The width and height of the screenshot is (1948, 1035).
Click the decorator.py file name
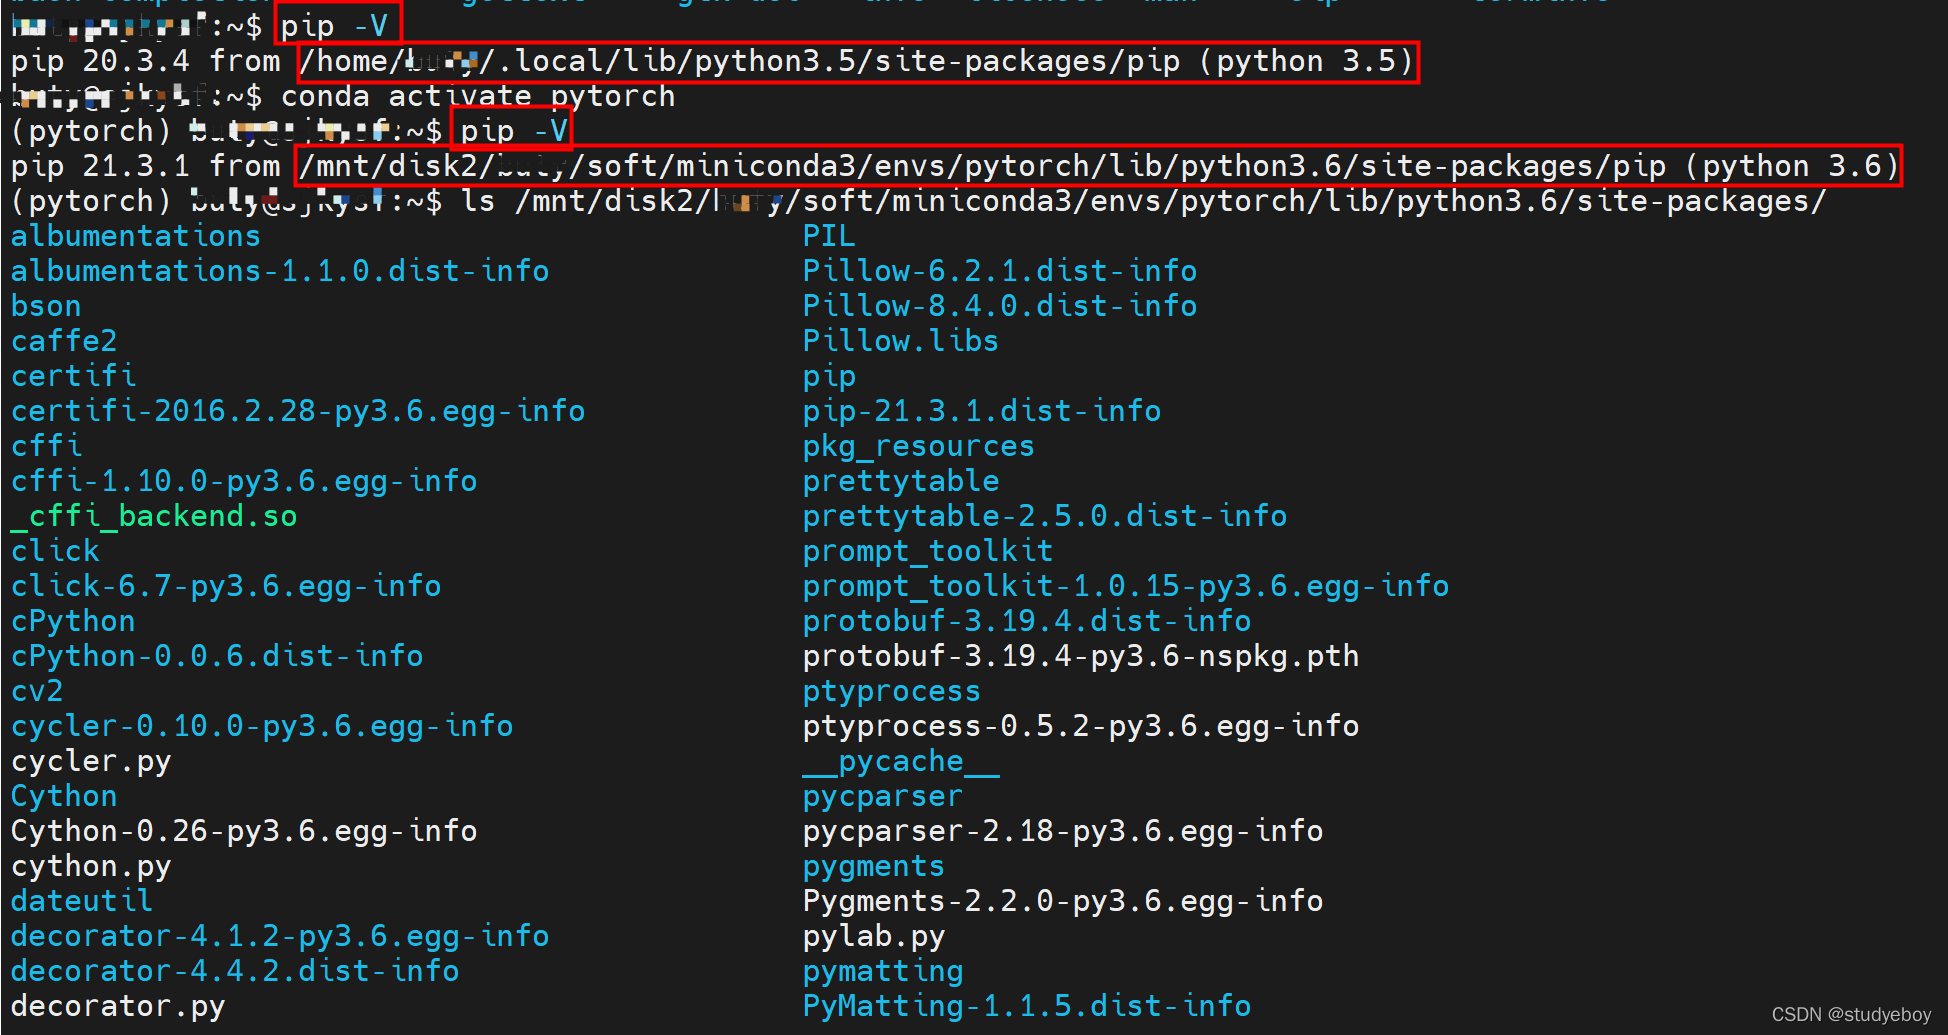click(x=118, y=1006)
